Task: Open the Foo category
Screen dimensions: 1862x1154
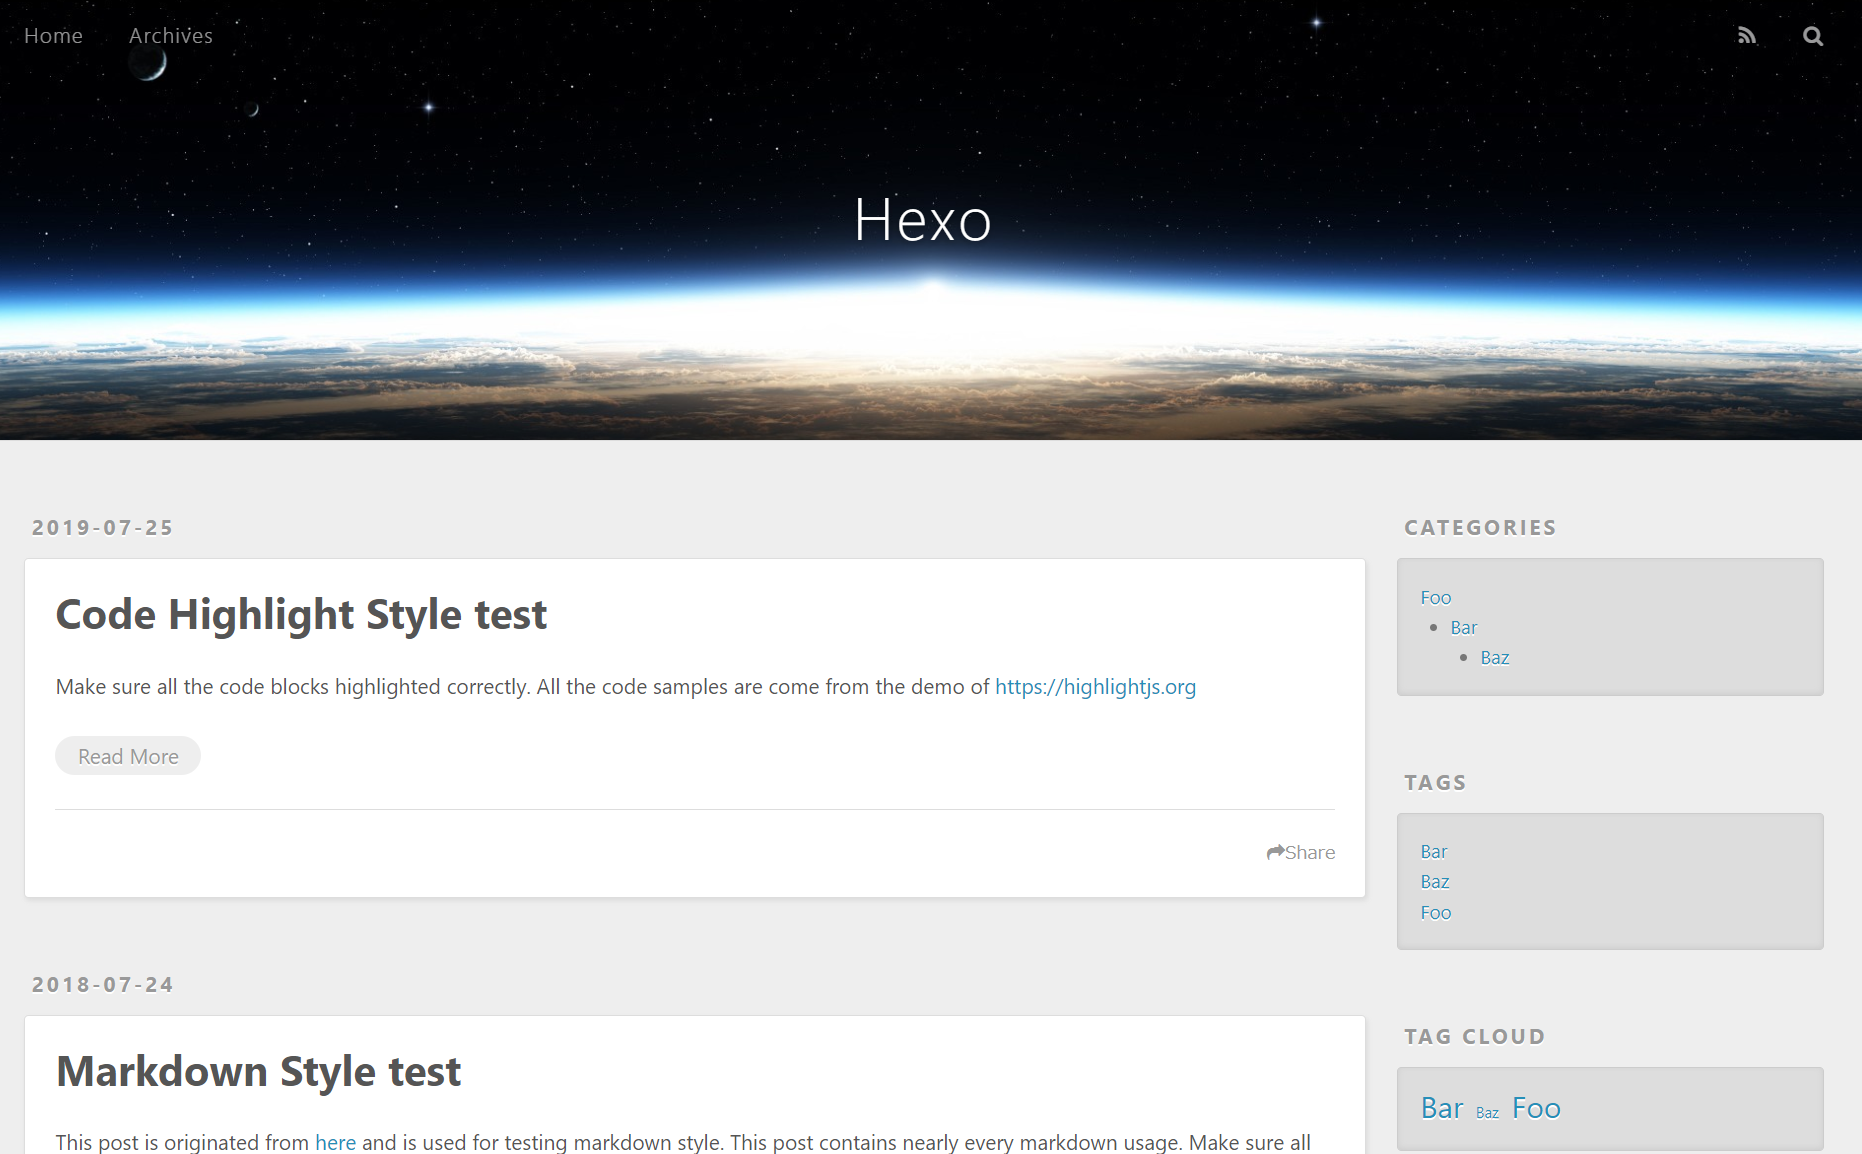Action: tap(1436, 598)
